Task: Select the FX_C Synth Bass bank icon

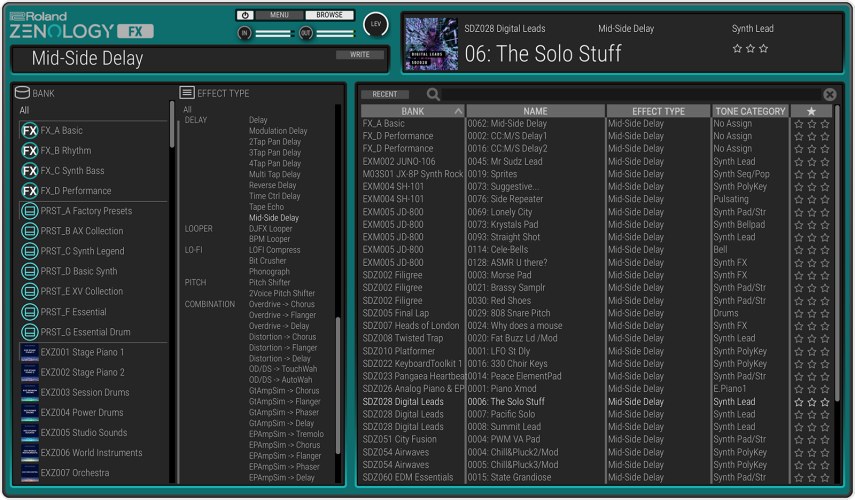Action: [30, 171]
